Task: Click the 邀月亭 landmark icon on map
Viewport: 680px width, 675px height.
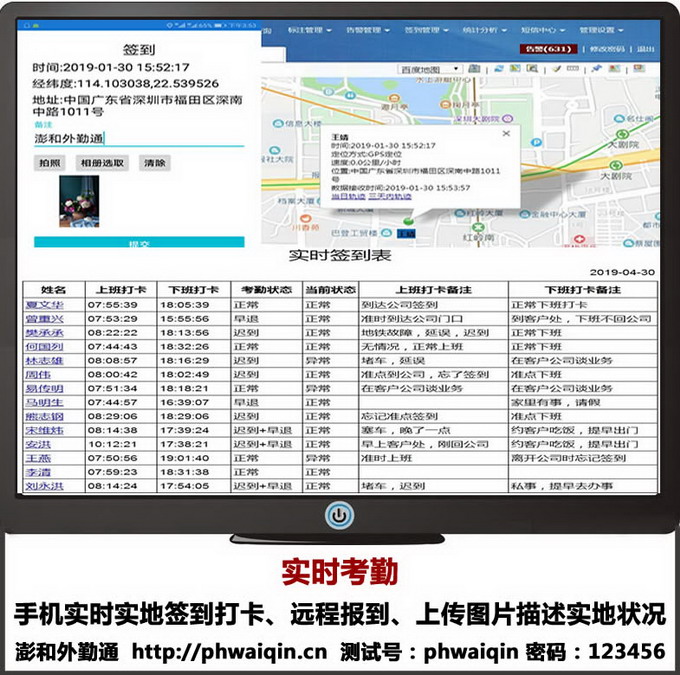Action: point(393,98)
